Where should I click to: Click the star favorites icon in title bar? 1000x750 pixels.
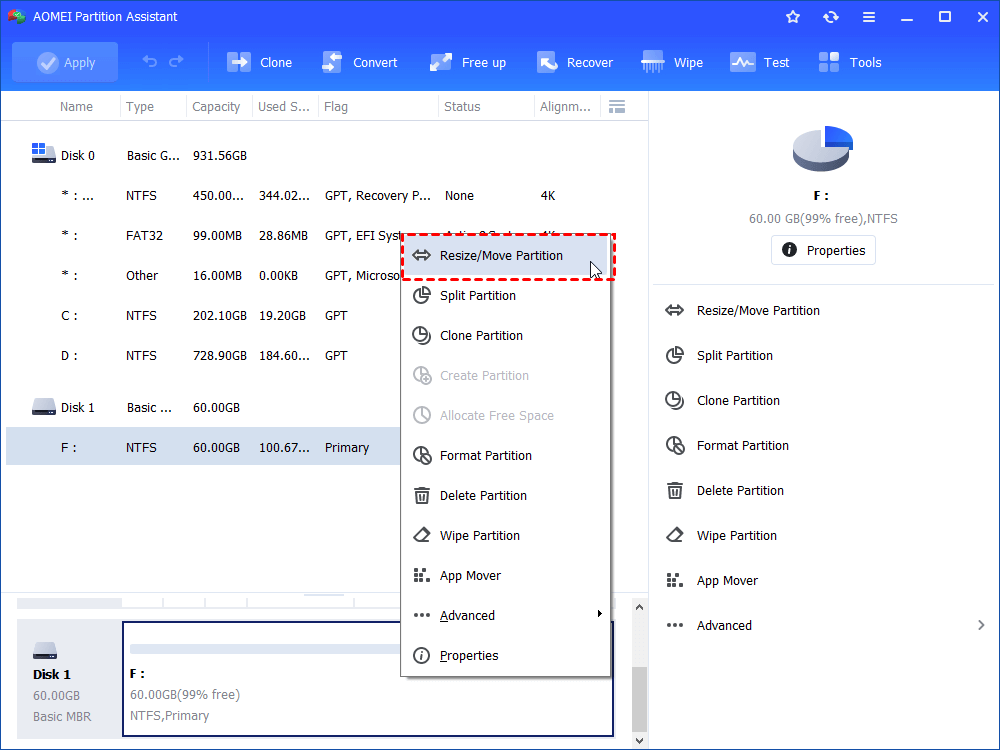793,17
